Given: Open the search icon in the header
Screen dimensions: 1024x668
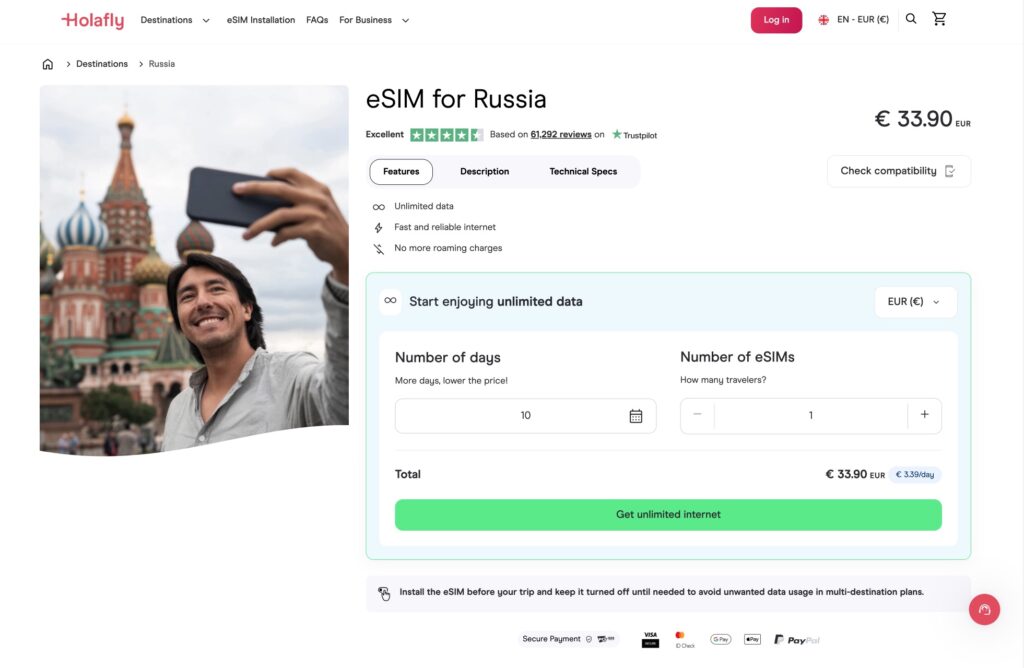Looking at the screenshot, I should point(911,18).
